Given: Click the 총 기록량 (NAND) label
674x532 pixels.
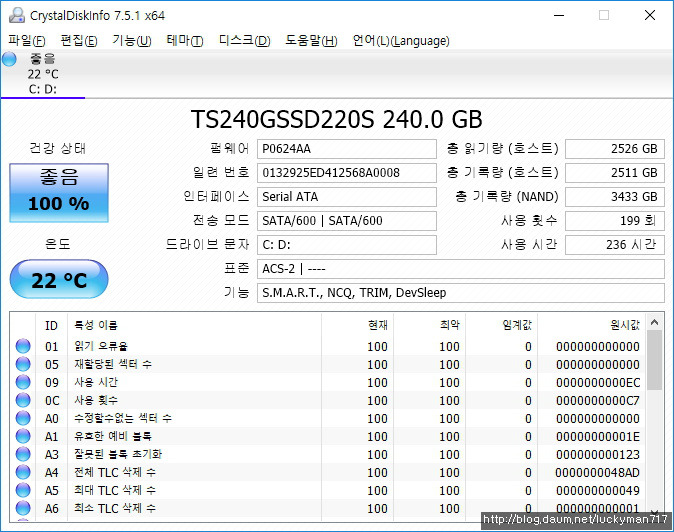Looking at the screenshot, I should click(x=506, y=197).
